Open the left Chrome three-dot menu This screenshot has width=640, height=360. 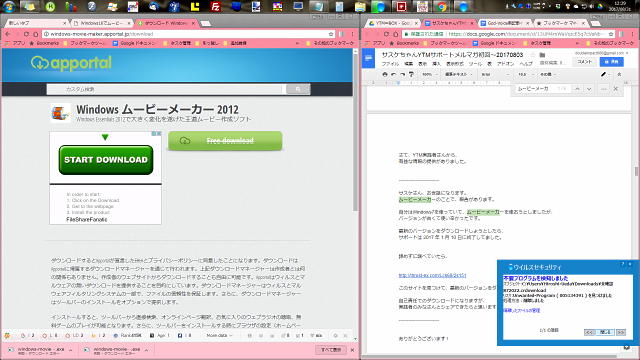click(x=353, y=34)
